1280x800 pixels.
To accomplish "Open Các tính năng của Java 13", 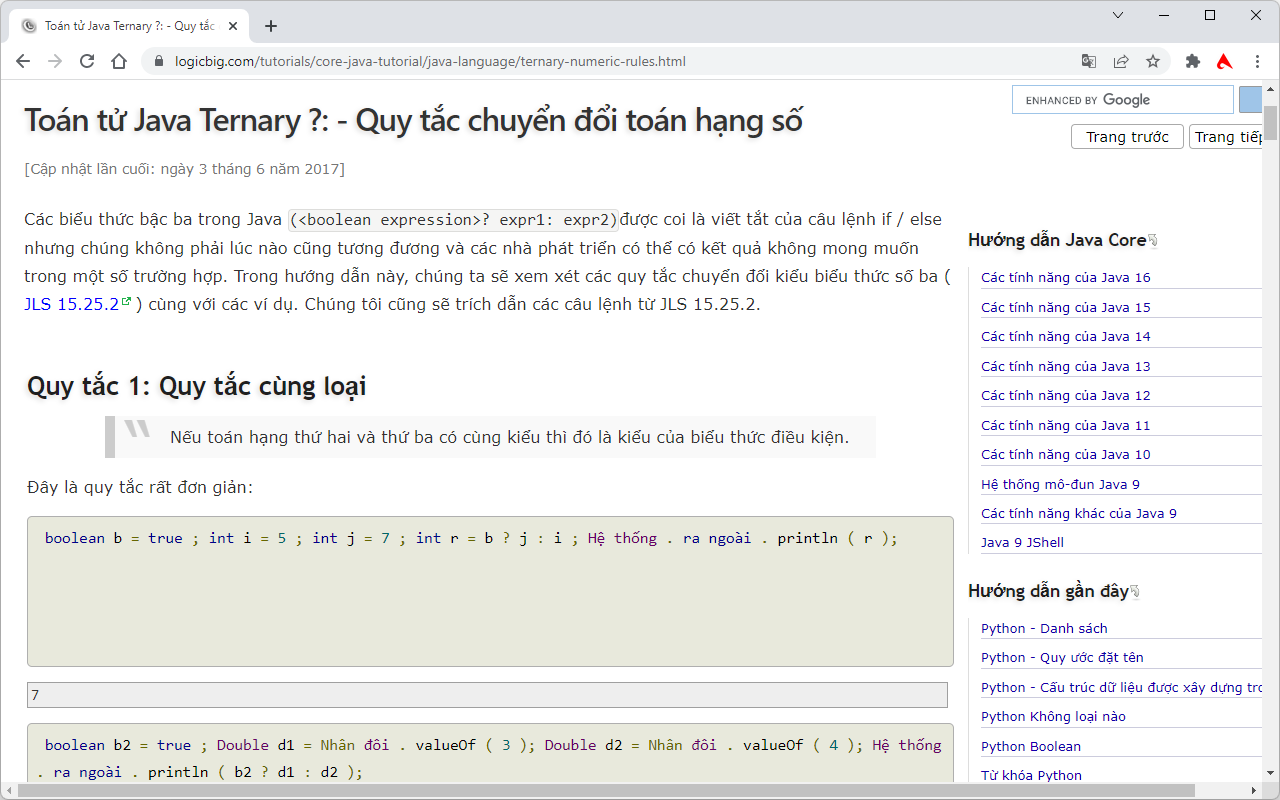I will 1066,366.
